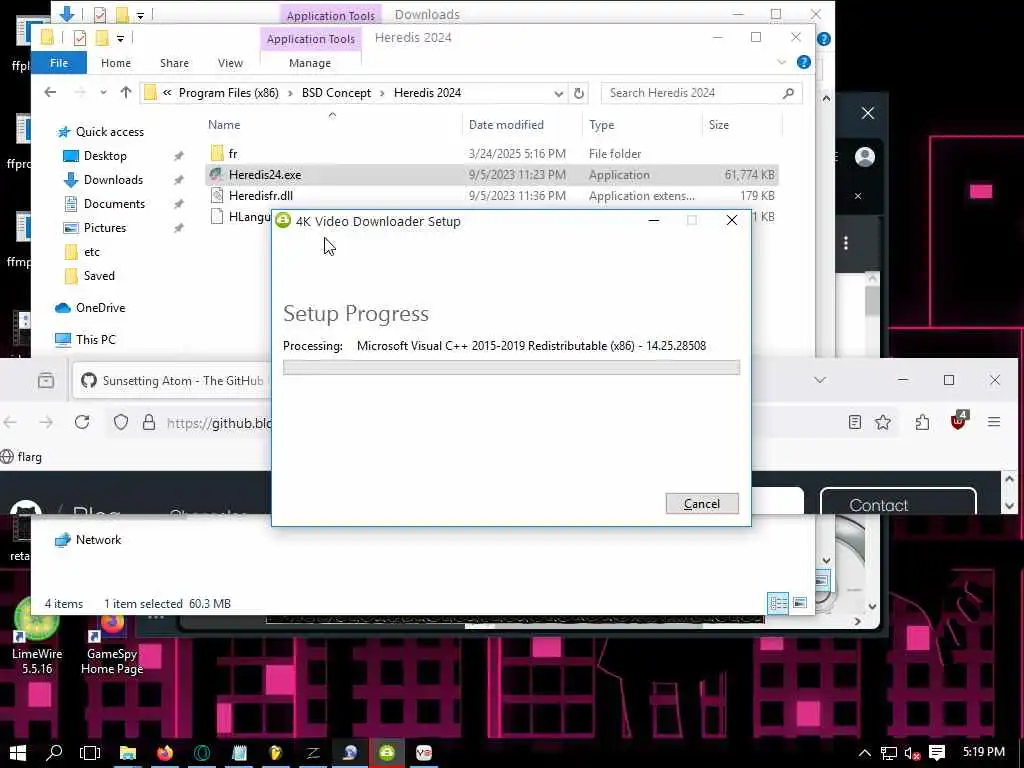1024x768 pixels.
Task: Open OneDrive in the navigation pane
Action: [100, 308]
